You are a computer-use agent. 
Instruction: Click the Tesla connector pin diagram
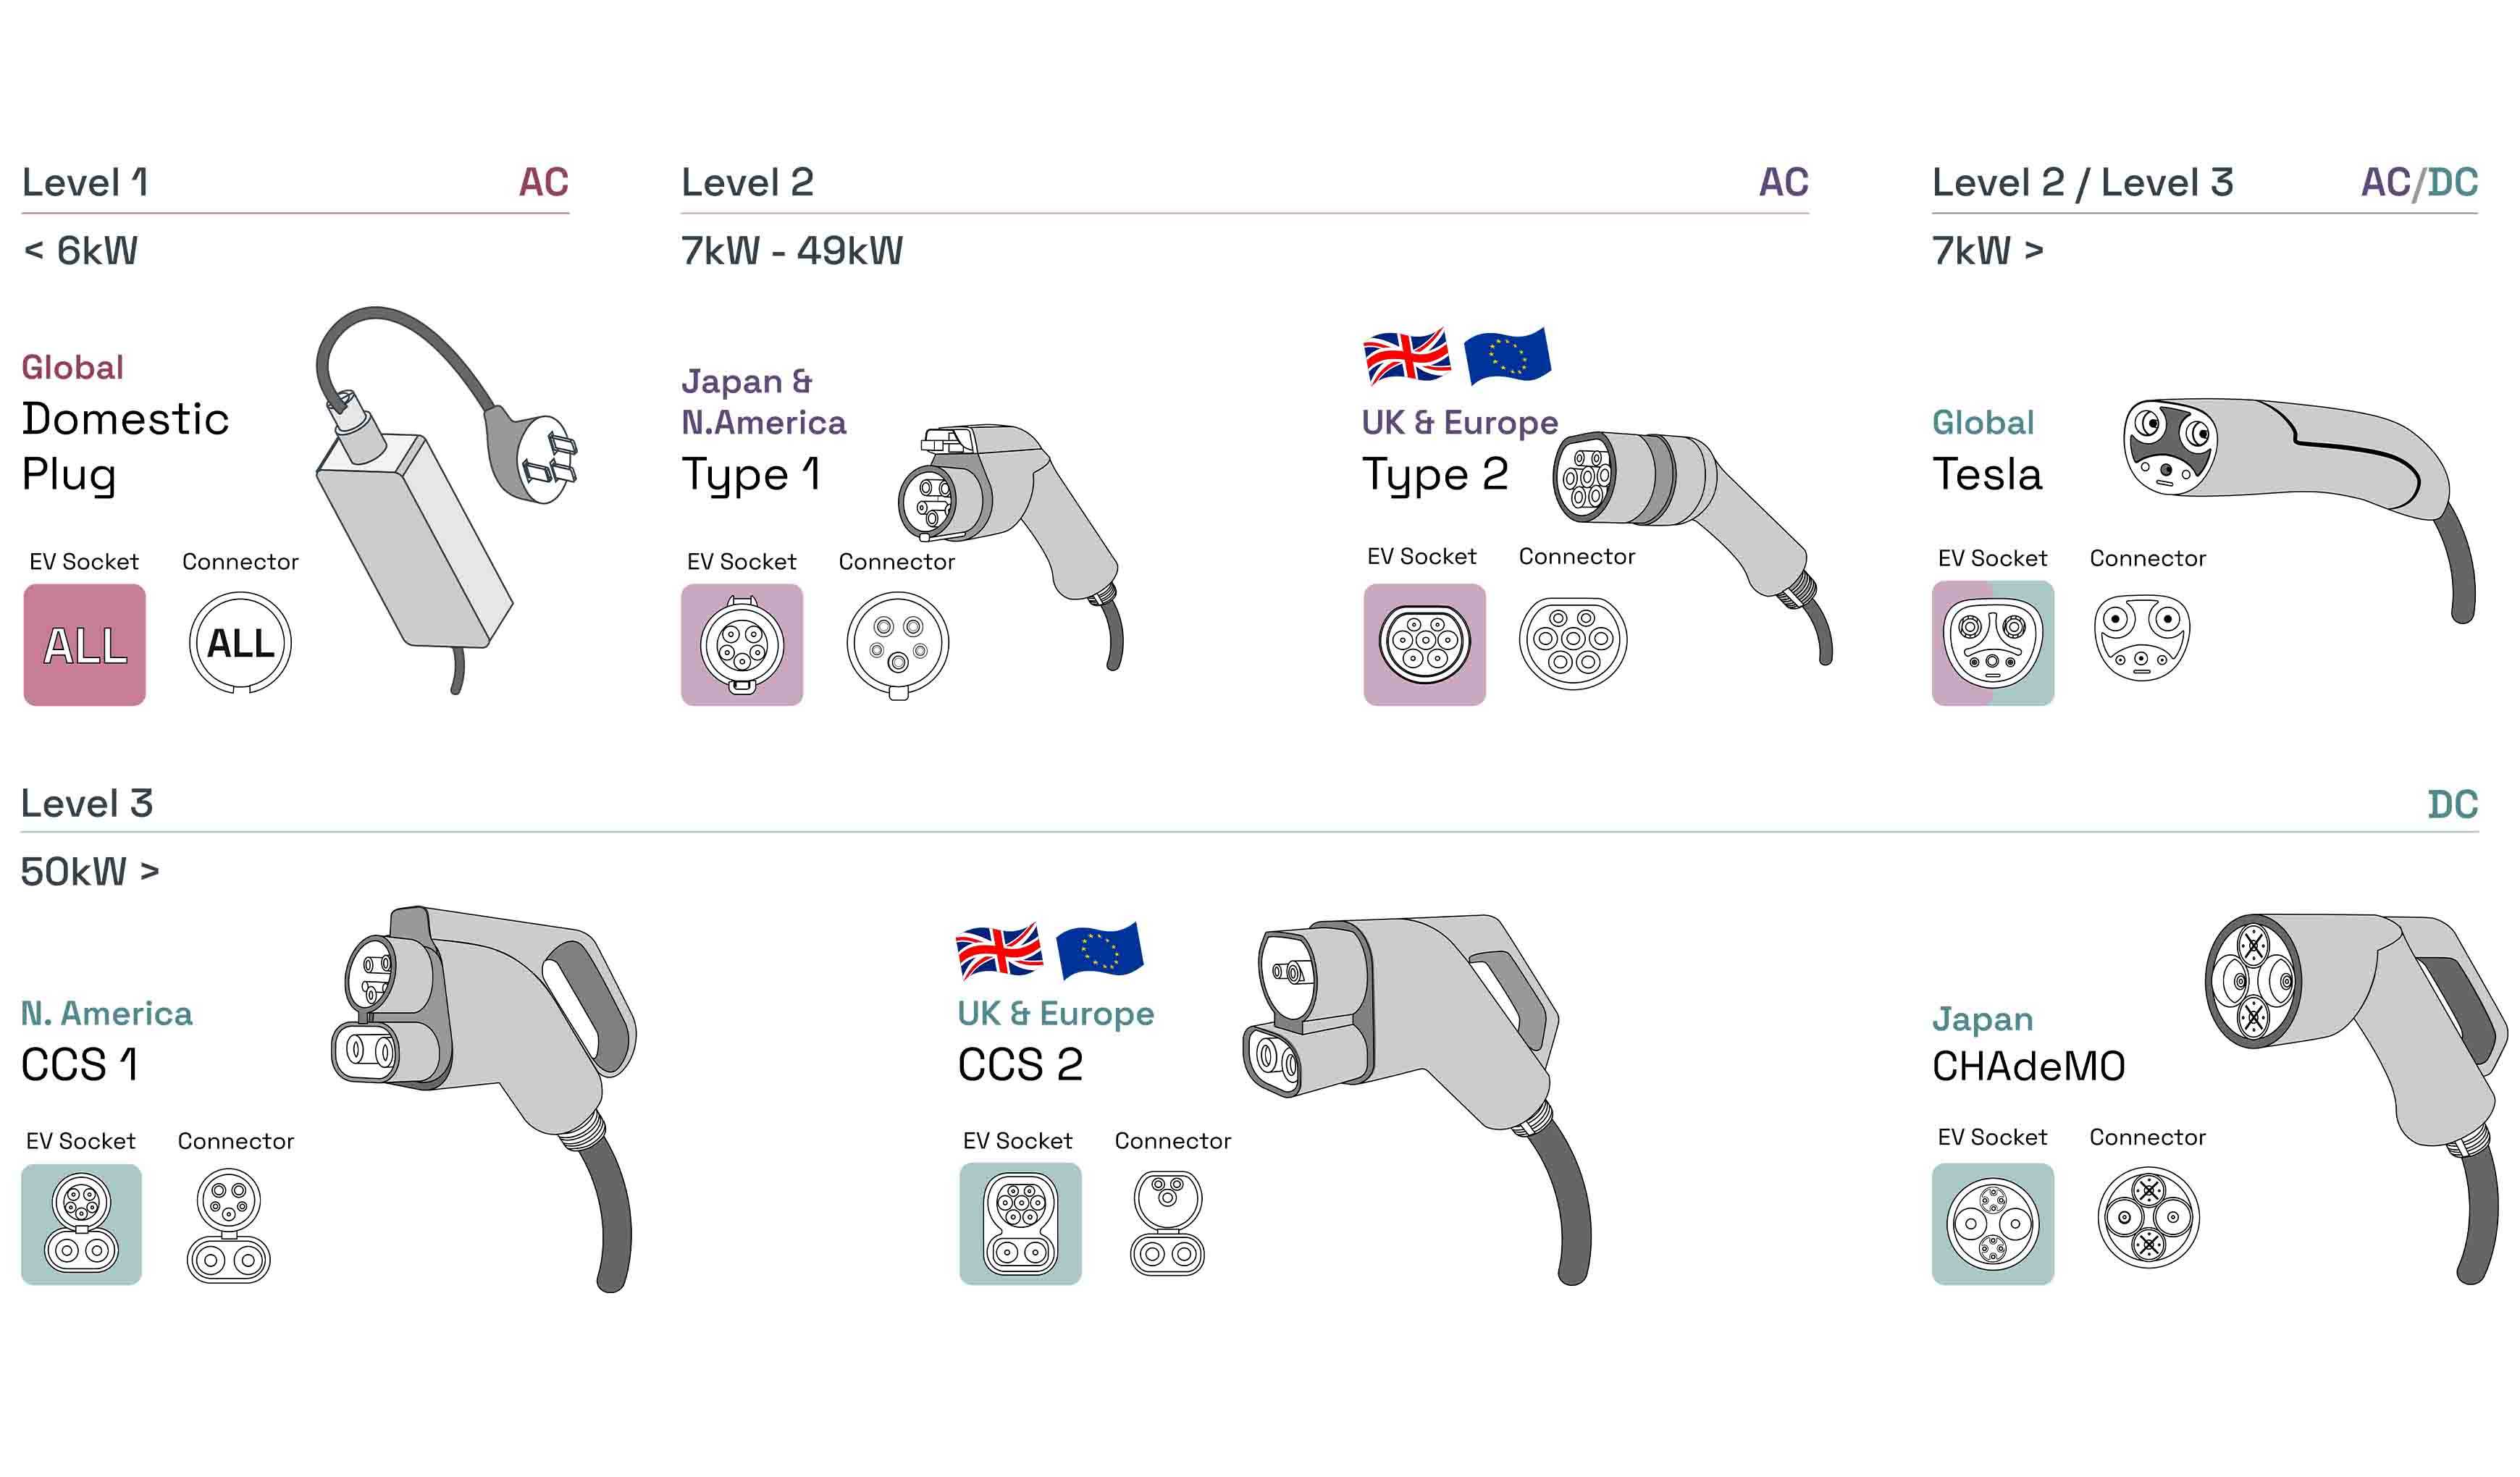point(2141,638)
